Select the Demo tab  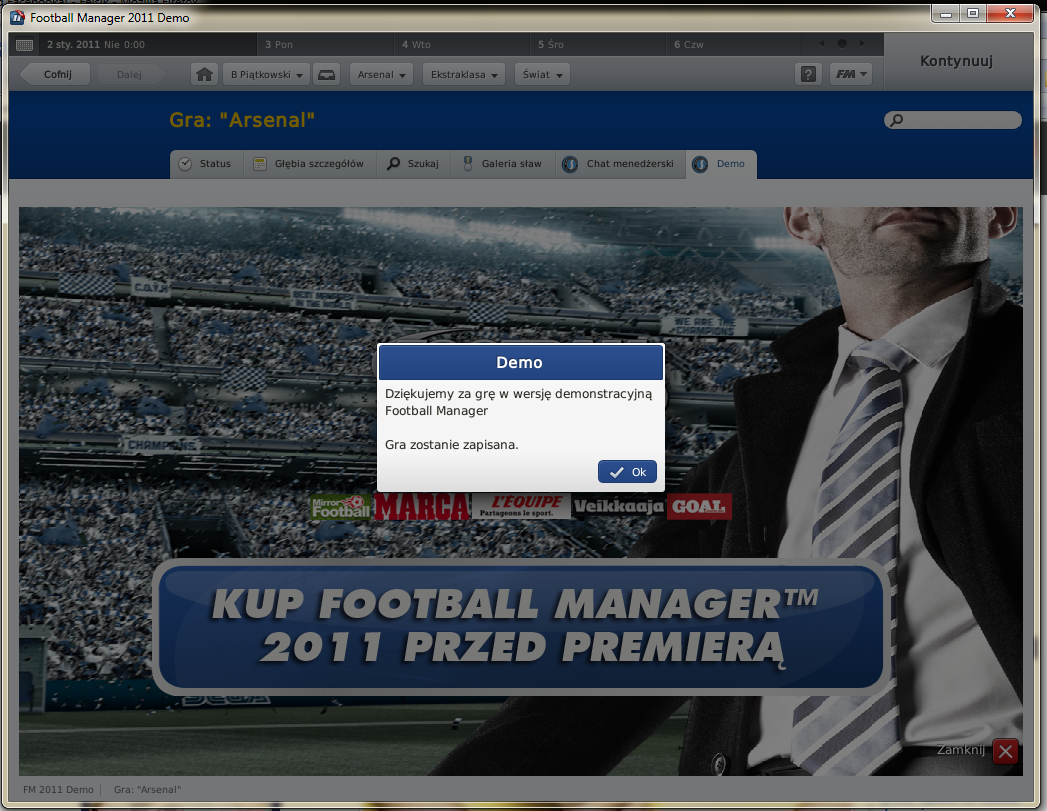(721, 164)
